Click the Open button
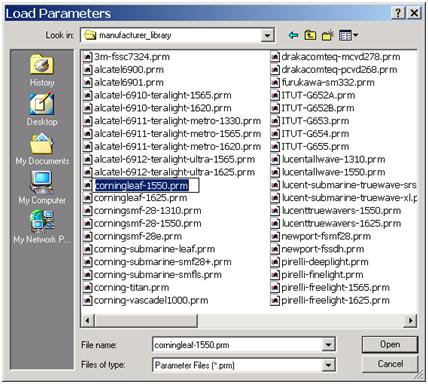This screenshot has width=428, height=384. pyautogui.click(x=390, y=344)
